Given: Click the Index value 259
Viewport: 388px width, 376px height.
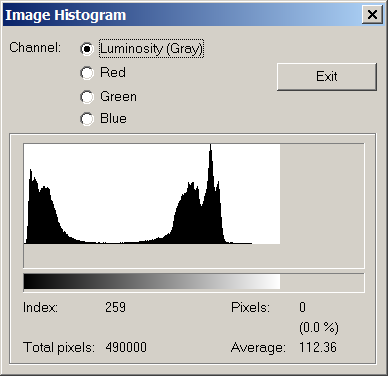Looking at the screenshot, I should tap(115, 307).
